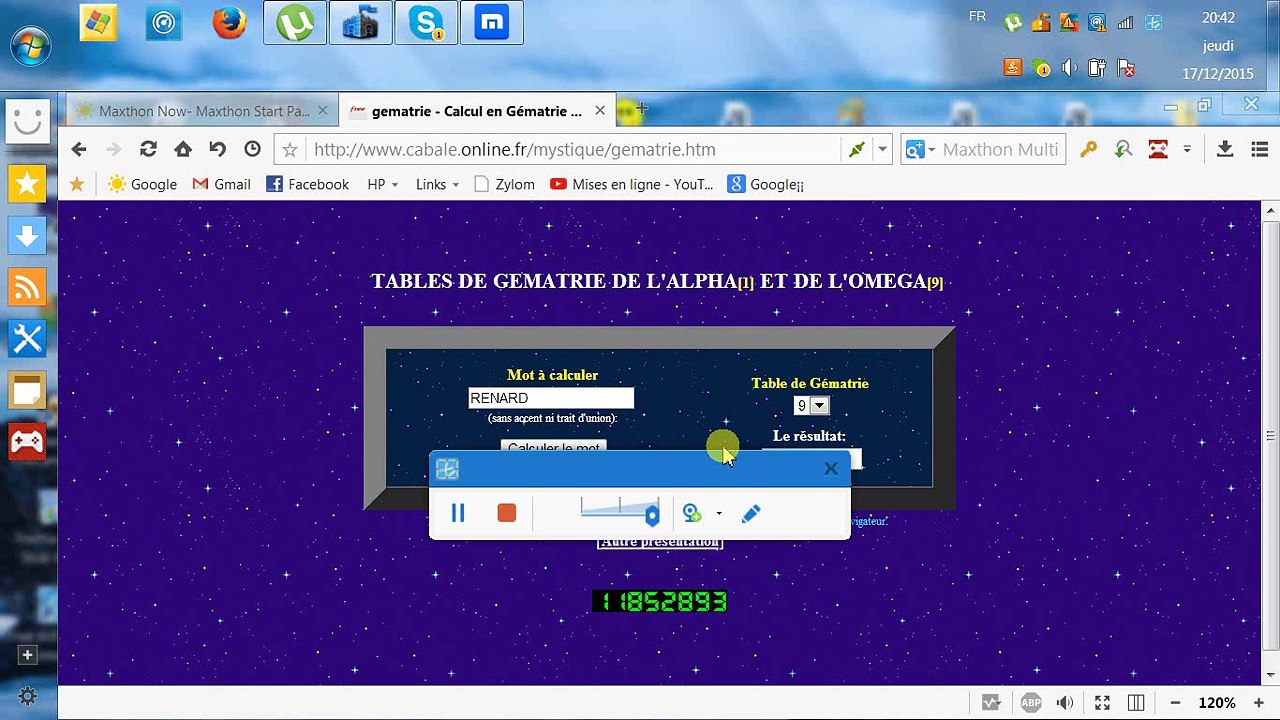1280x720 pixels.
Task: Expand the address bar dropdown arrow
Action: 882,149
